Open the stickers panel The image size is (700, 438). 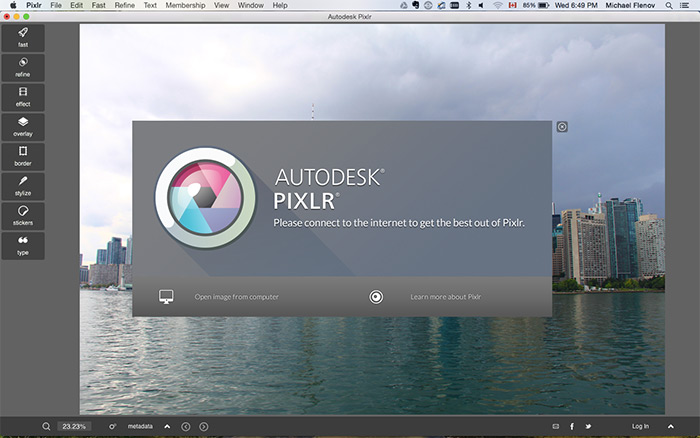[23, 214]
